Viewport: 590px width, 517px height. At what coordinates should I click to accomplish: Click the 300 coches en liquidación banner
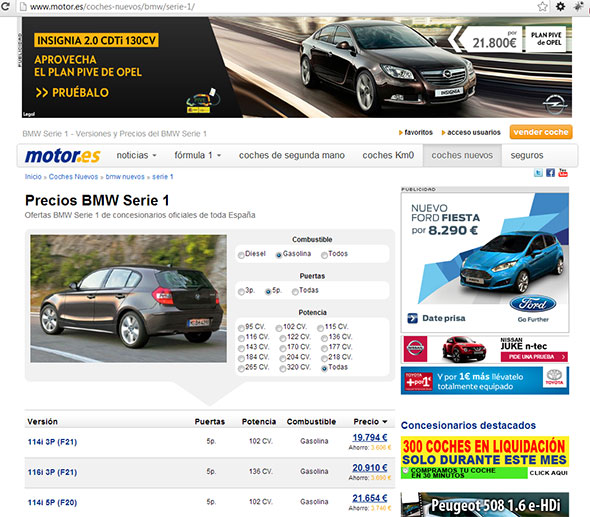click(x=485, y=458)
